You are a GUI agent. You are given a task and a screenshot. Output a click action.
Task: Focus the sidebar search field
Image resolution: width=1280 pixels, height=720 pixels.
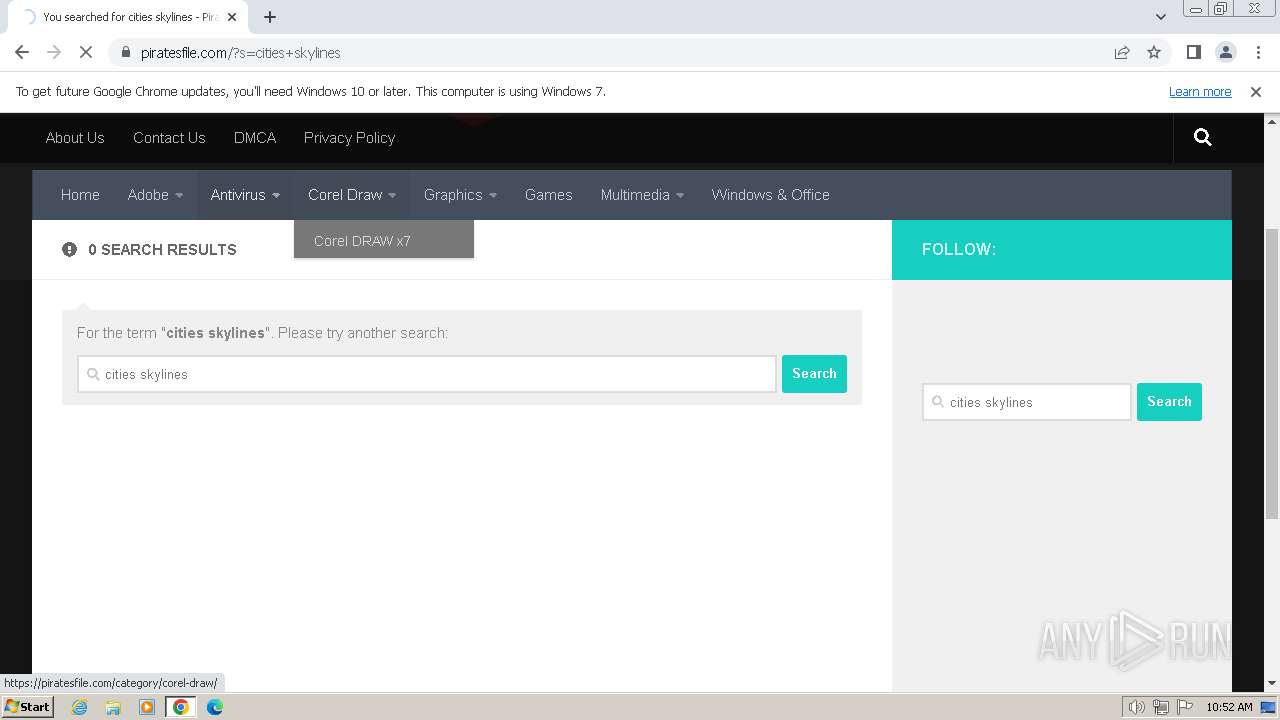pos(1027,402)
